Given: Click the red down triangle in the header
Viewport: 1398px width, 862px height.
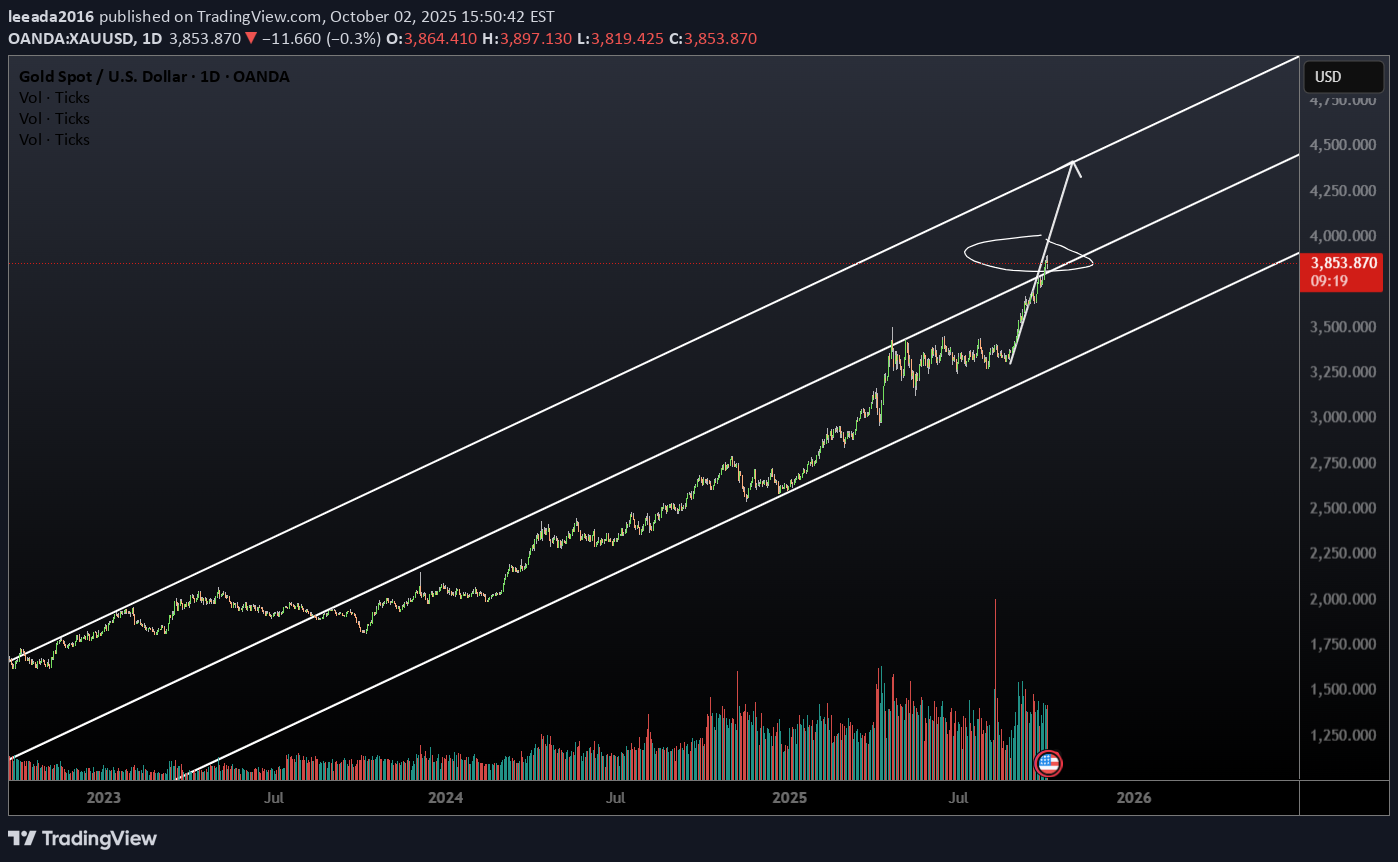Looking at the screenshot, I should pyautogui.click(x=250, y=39).
